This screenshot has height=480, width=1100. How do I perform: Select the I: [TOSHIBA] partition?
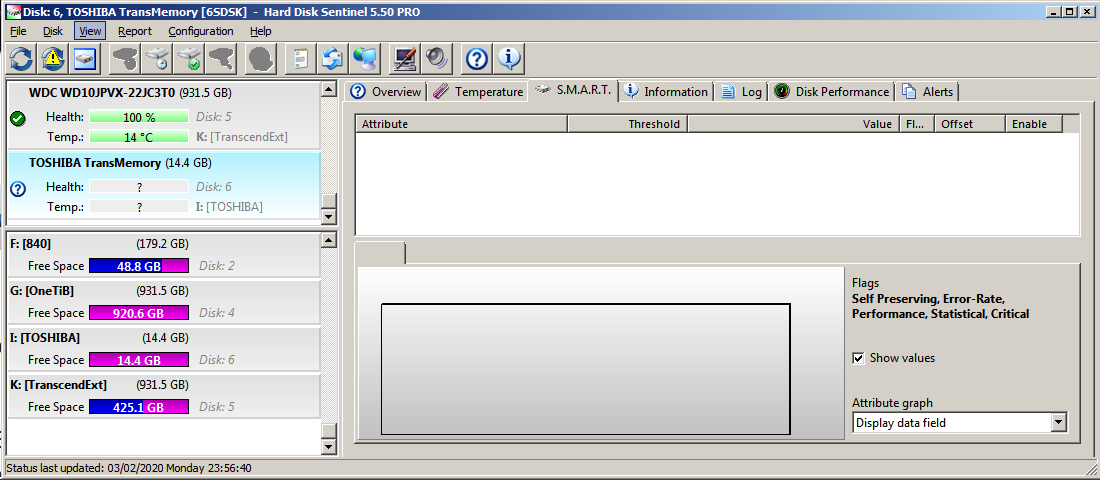point(163,349)
